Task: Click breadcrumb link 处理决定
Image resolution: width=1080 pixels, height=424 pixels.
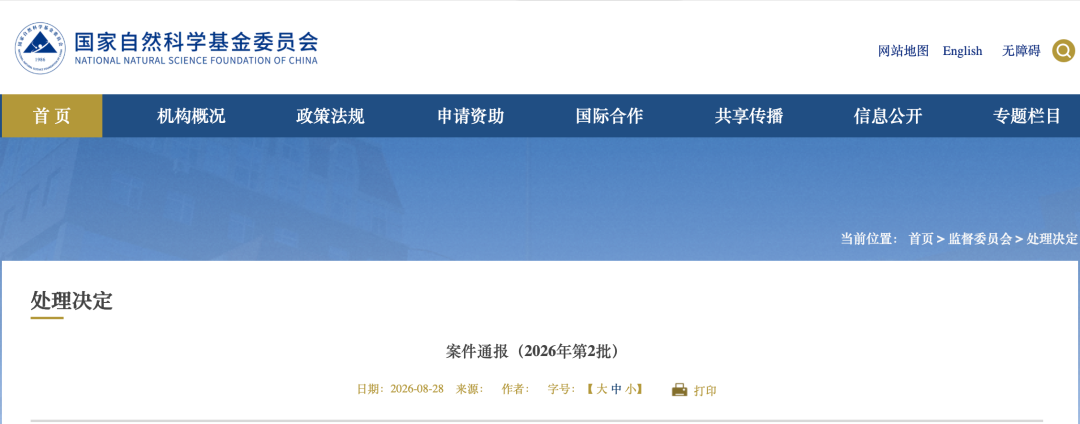Action: coord(1052,239)
